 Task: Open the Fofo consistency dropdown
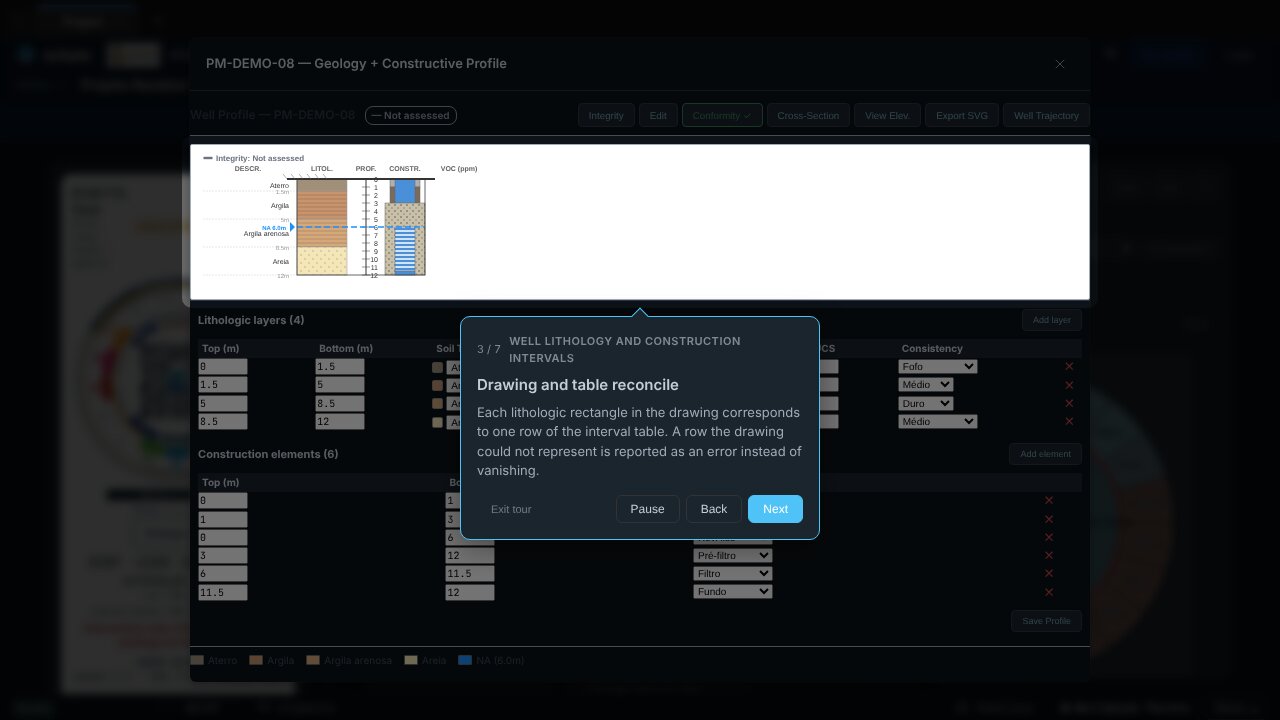point(937,367)
